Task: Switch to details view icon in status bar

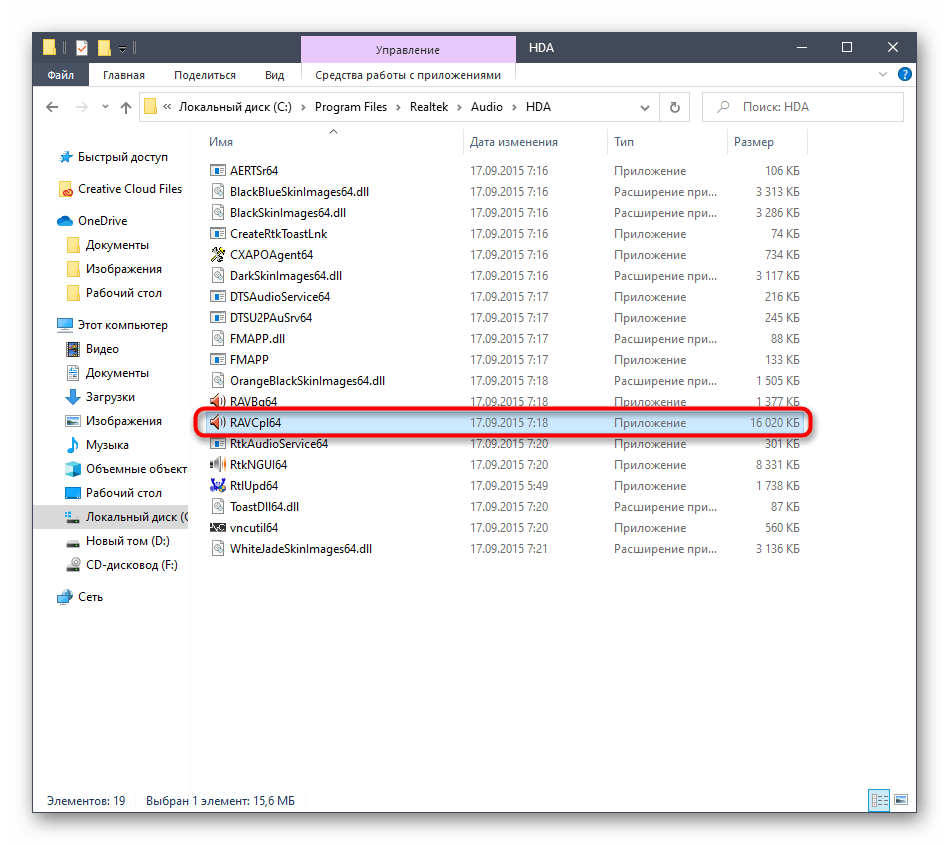Action: tap(879, 800)
